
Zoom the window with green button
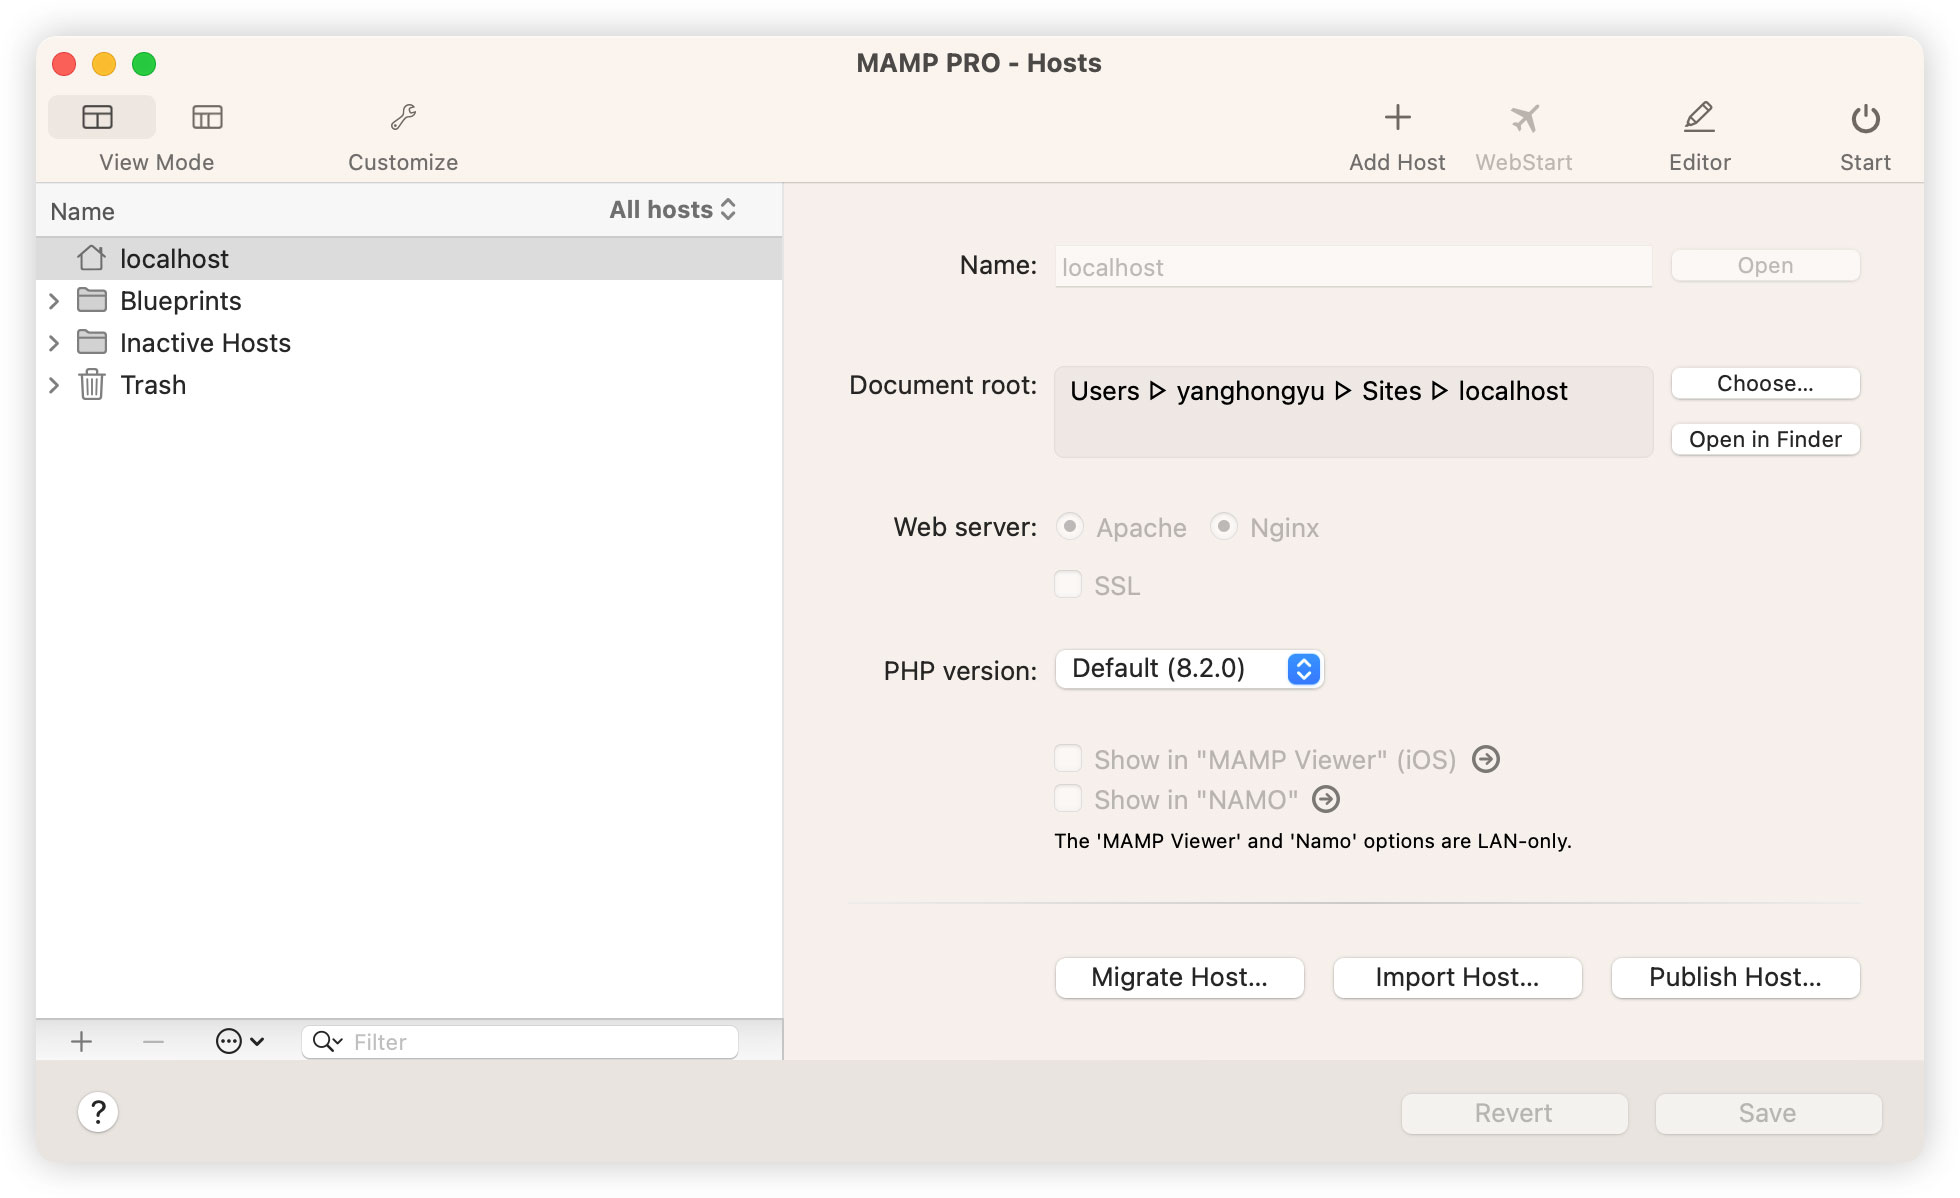(x=144, y=64)
